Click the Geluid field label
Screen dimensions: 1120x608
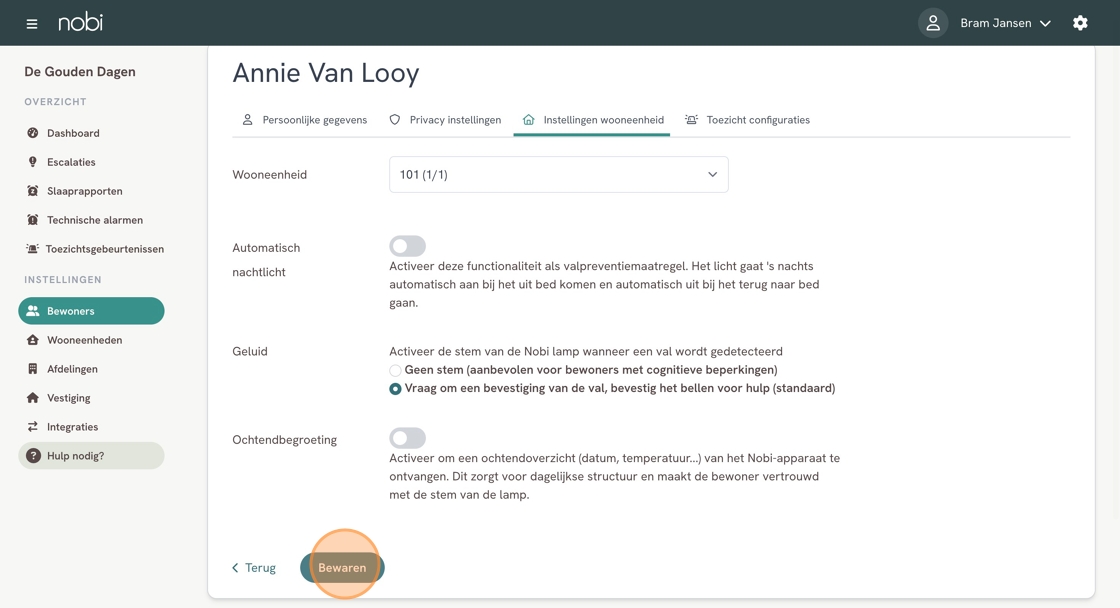click(250, 352)
